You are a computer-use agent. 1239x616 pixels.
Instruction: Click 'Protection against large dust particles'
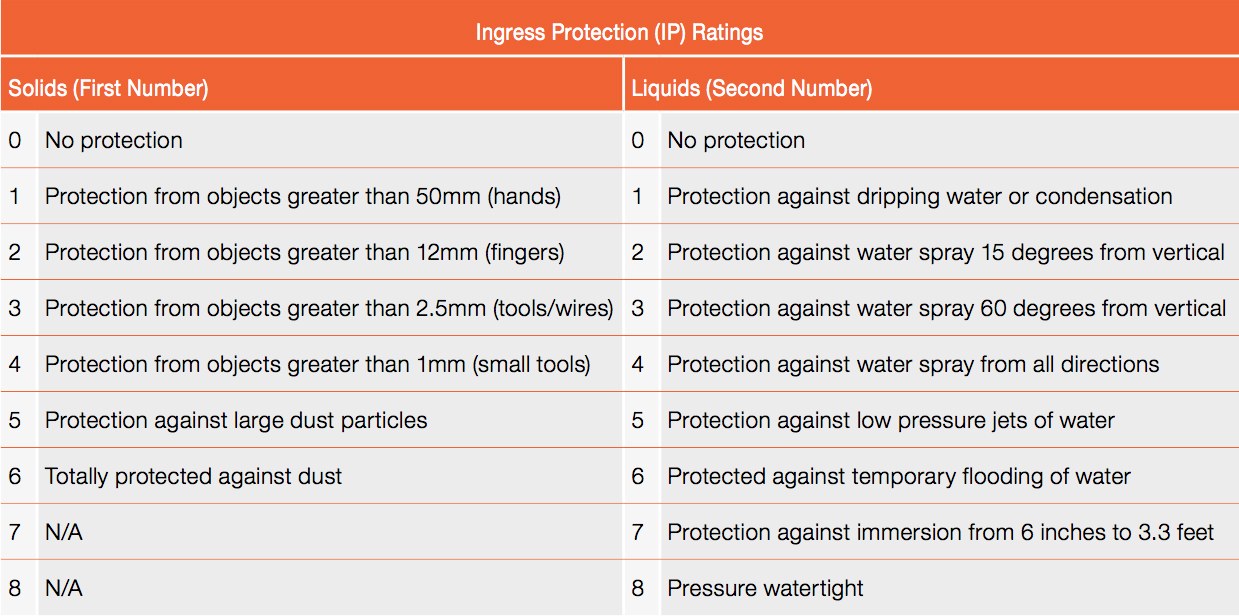236,420
